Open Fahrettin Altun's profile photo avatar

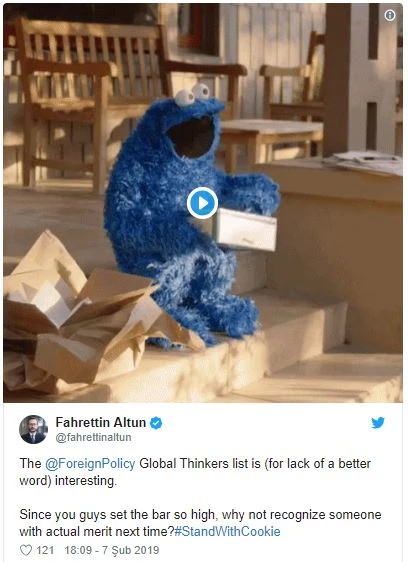(33, 429)
